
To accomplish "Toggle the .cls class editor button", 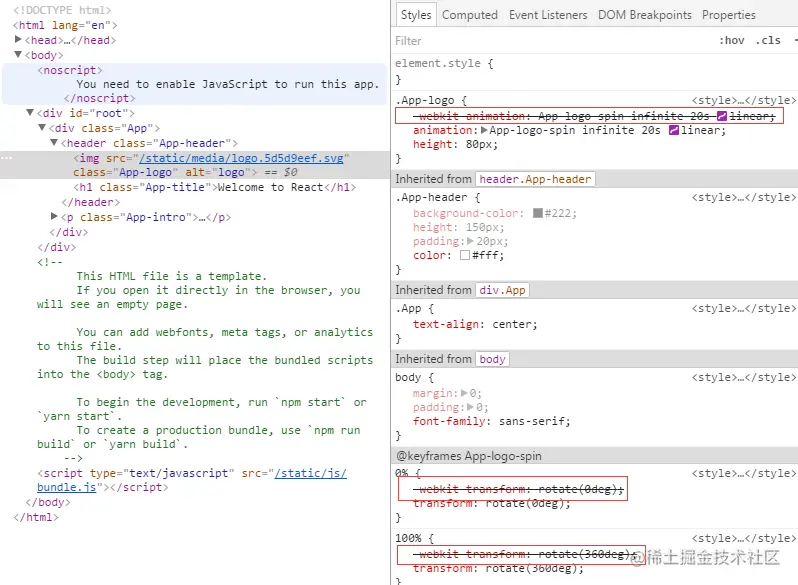I will click(x=768, y=41).
